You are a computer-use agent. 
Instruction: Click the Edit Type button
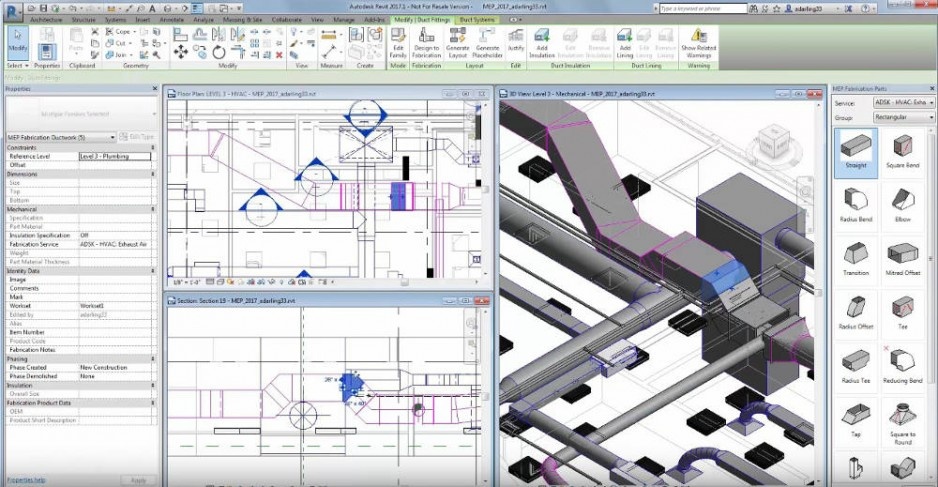(136, 137)
